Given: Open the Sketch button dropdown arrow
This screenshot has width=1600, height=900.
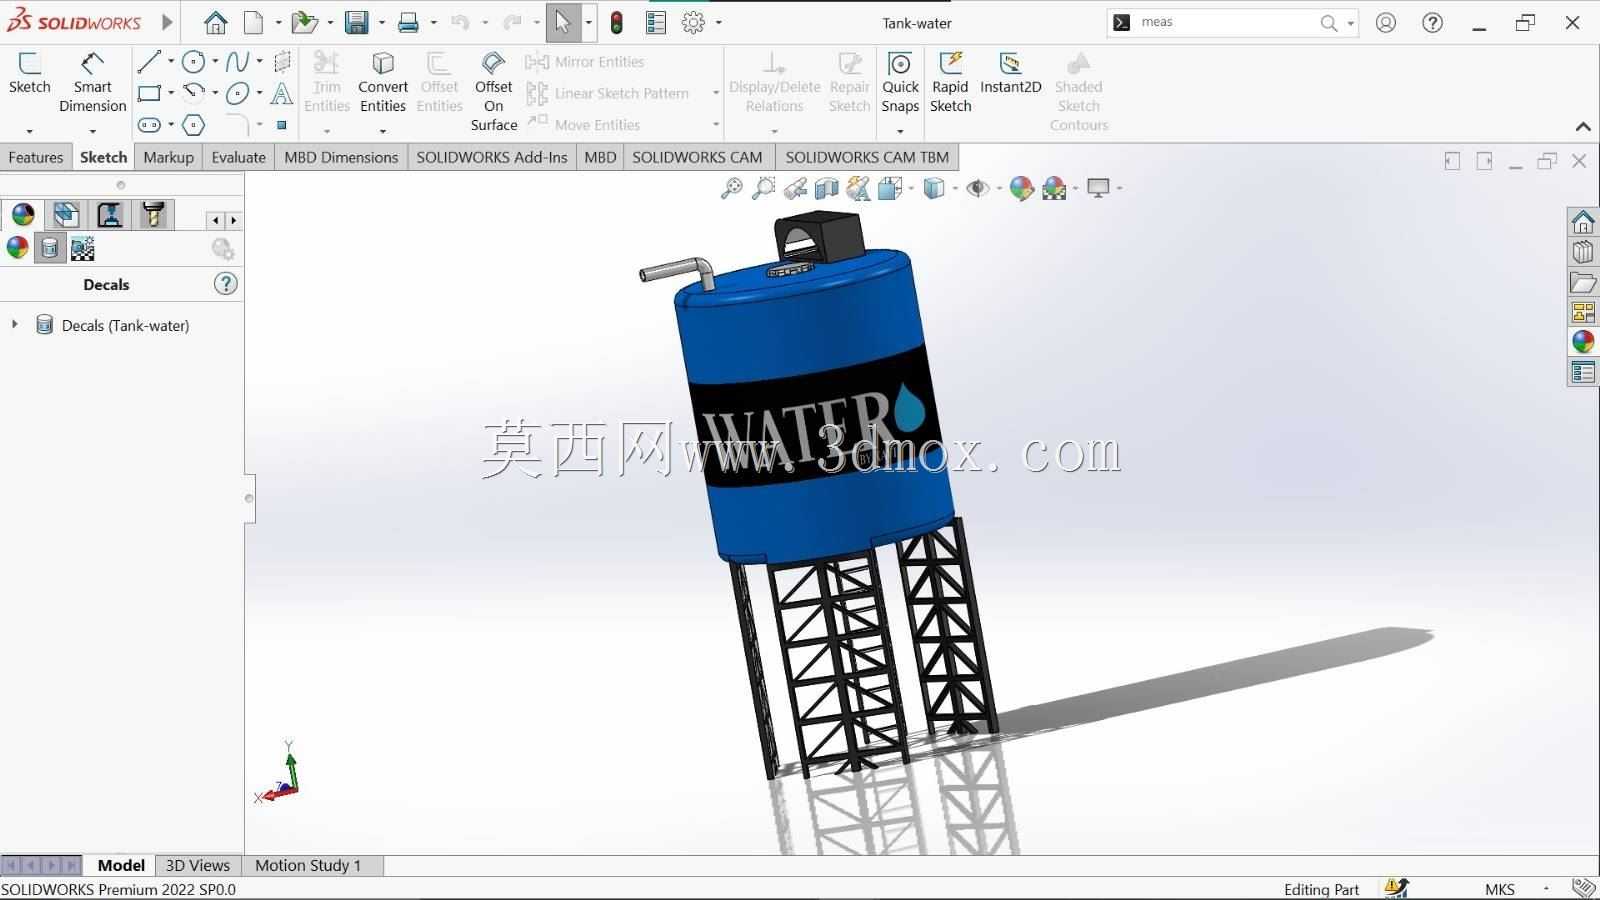Looking at the screenshot, I should tap(29, 131).
